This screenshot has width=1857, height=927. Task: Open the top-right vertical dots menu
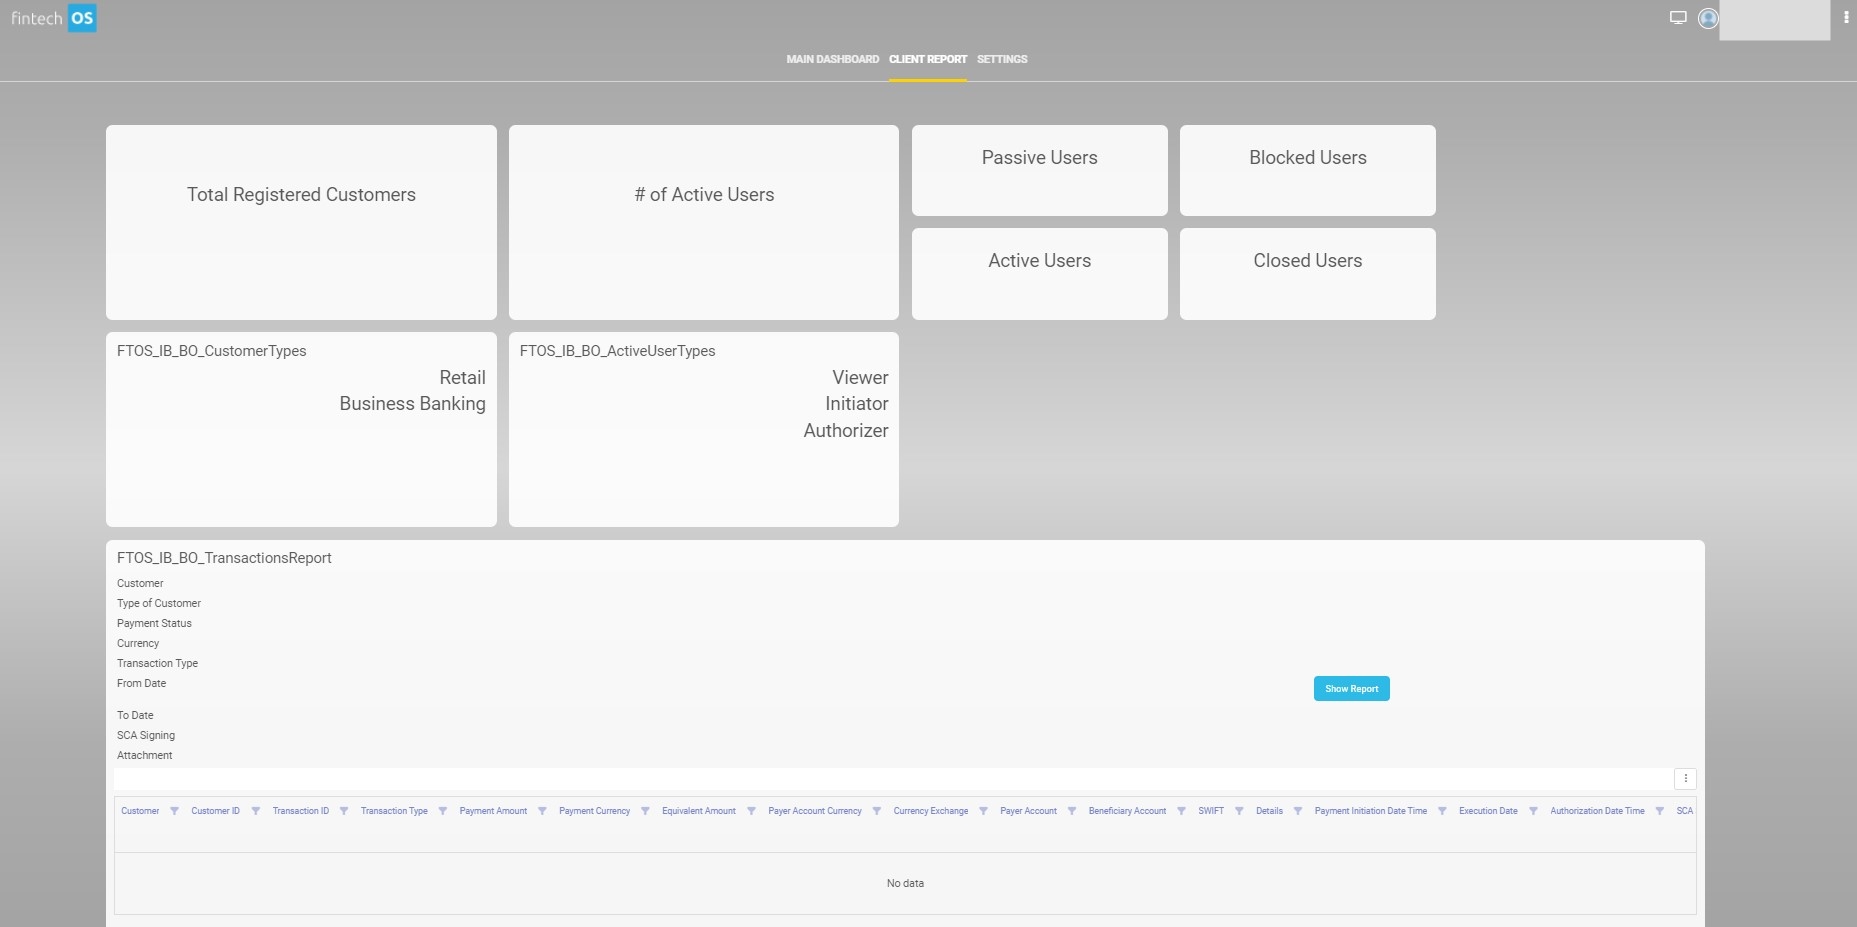1845,18
